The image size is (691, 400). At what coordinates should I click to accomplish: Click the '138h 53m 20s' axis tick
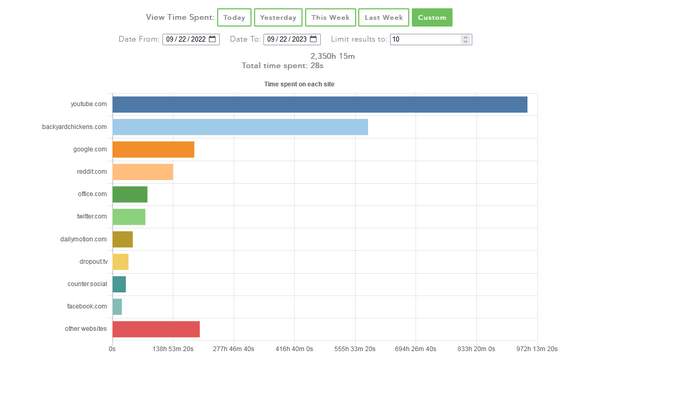click(x=173, y=349)
